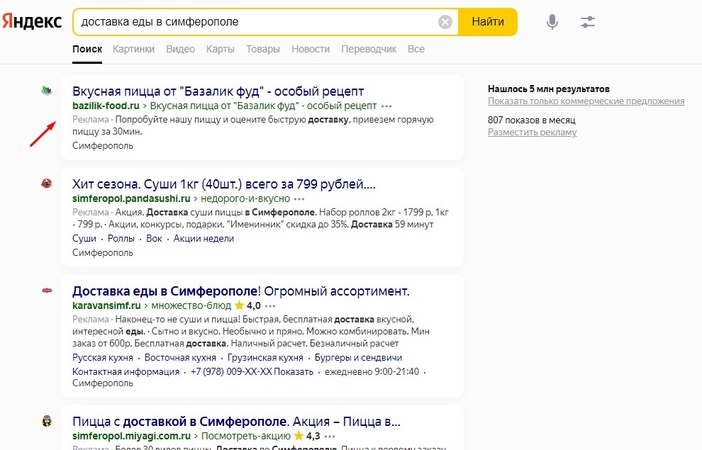Open the Хит сезона Суши 1кг result title
Screen dimensions: 702x450
224,184
